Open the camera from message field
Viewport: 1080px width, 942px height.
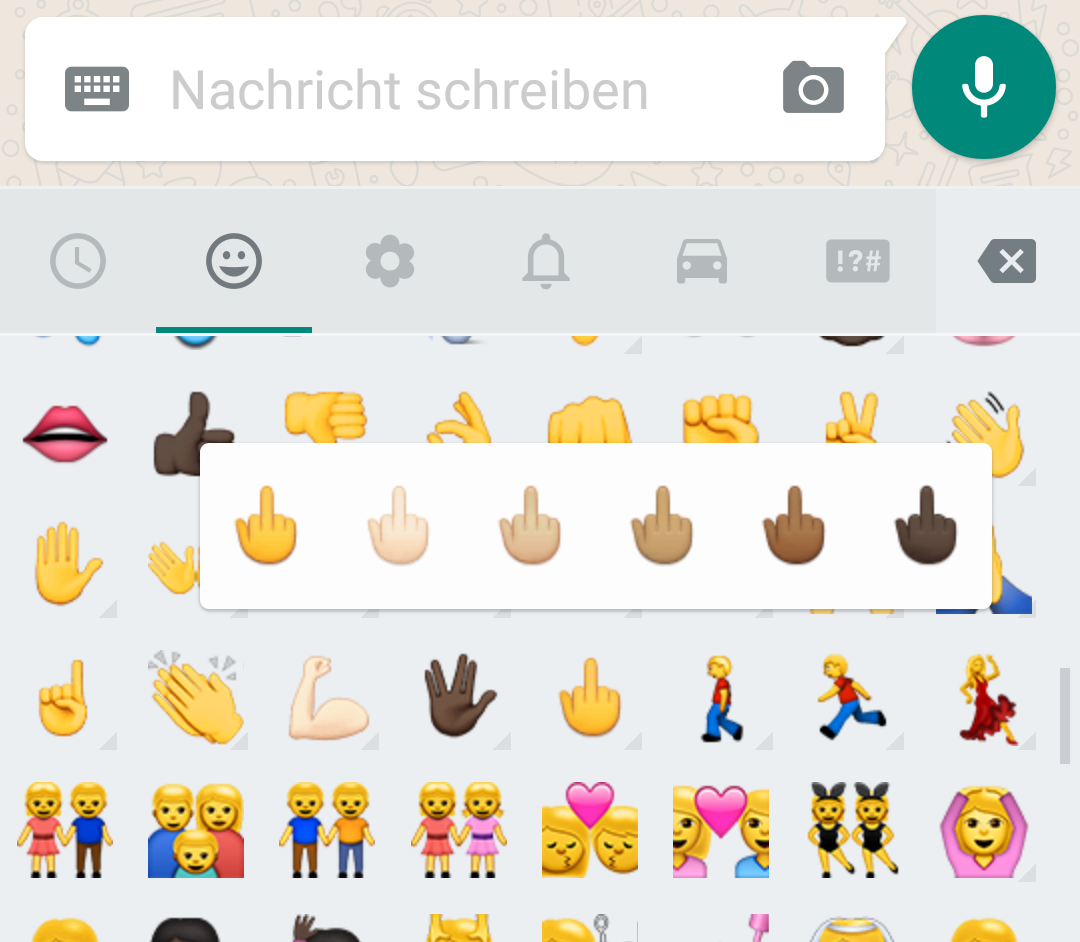click(x=813, y=87)
